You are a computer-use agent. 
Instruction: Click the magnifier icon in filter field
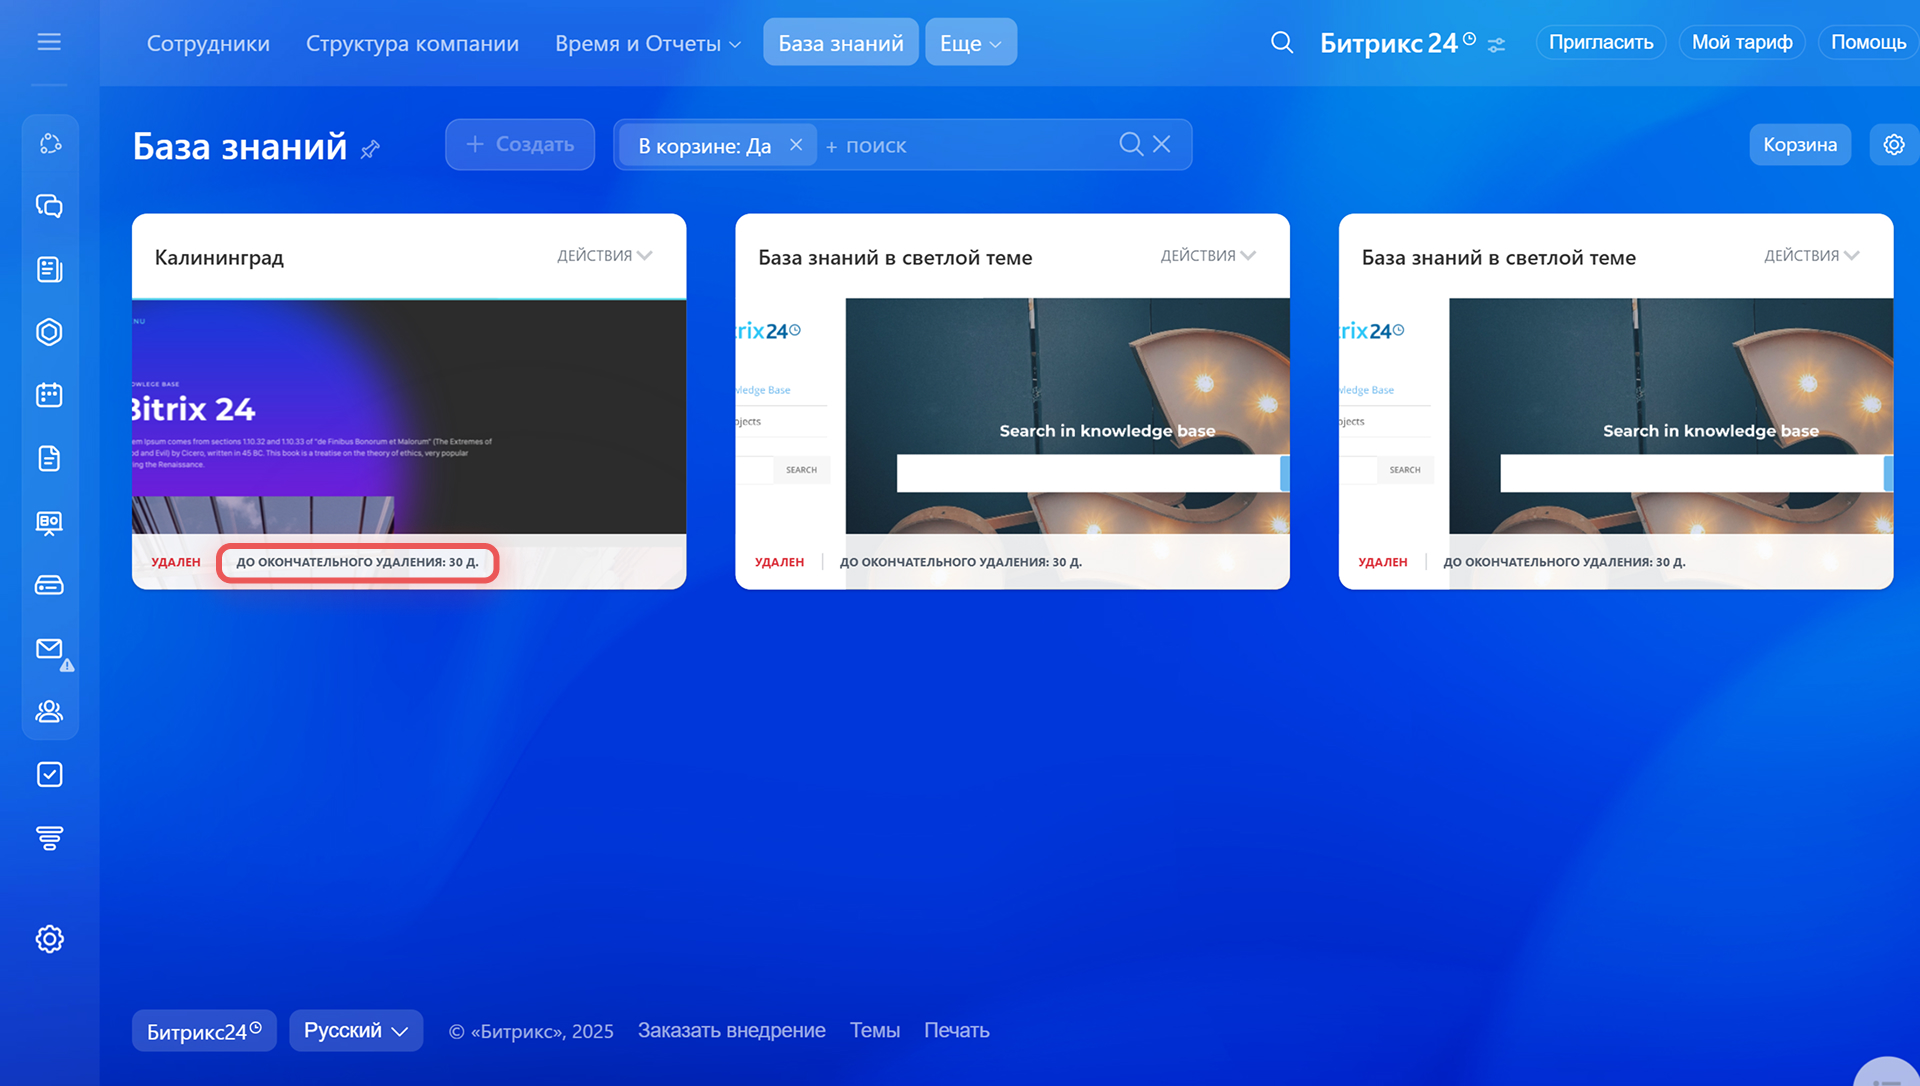click(x=1131, y=144)
